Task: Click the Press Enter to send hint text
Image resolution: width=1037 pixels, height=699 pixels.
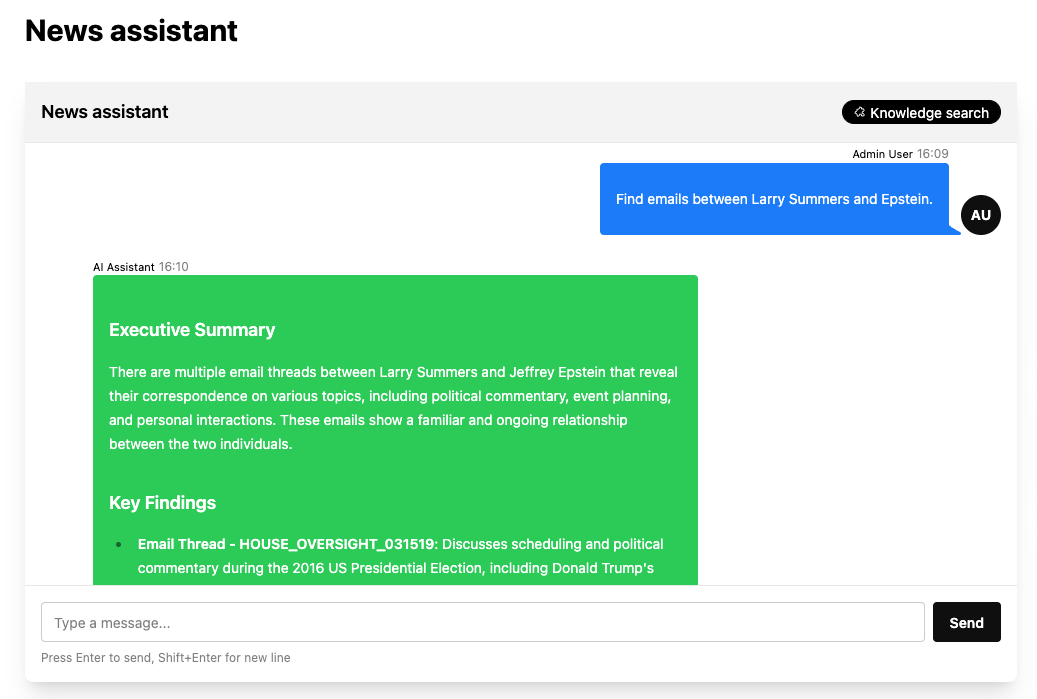Action: click(x=164, y=657)
